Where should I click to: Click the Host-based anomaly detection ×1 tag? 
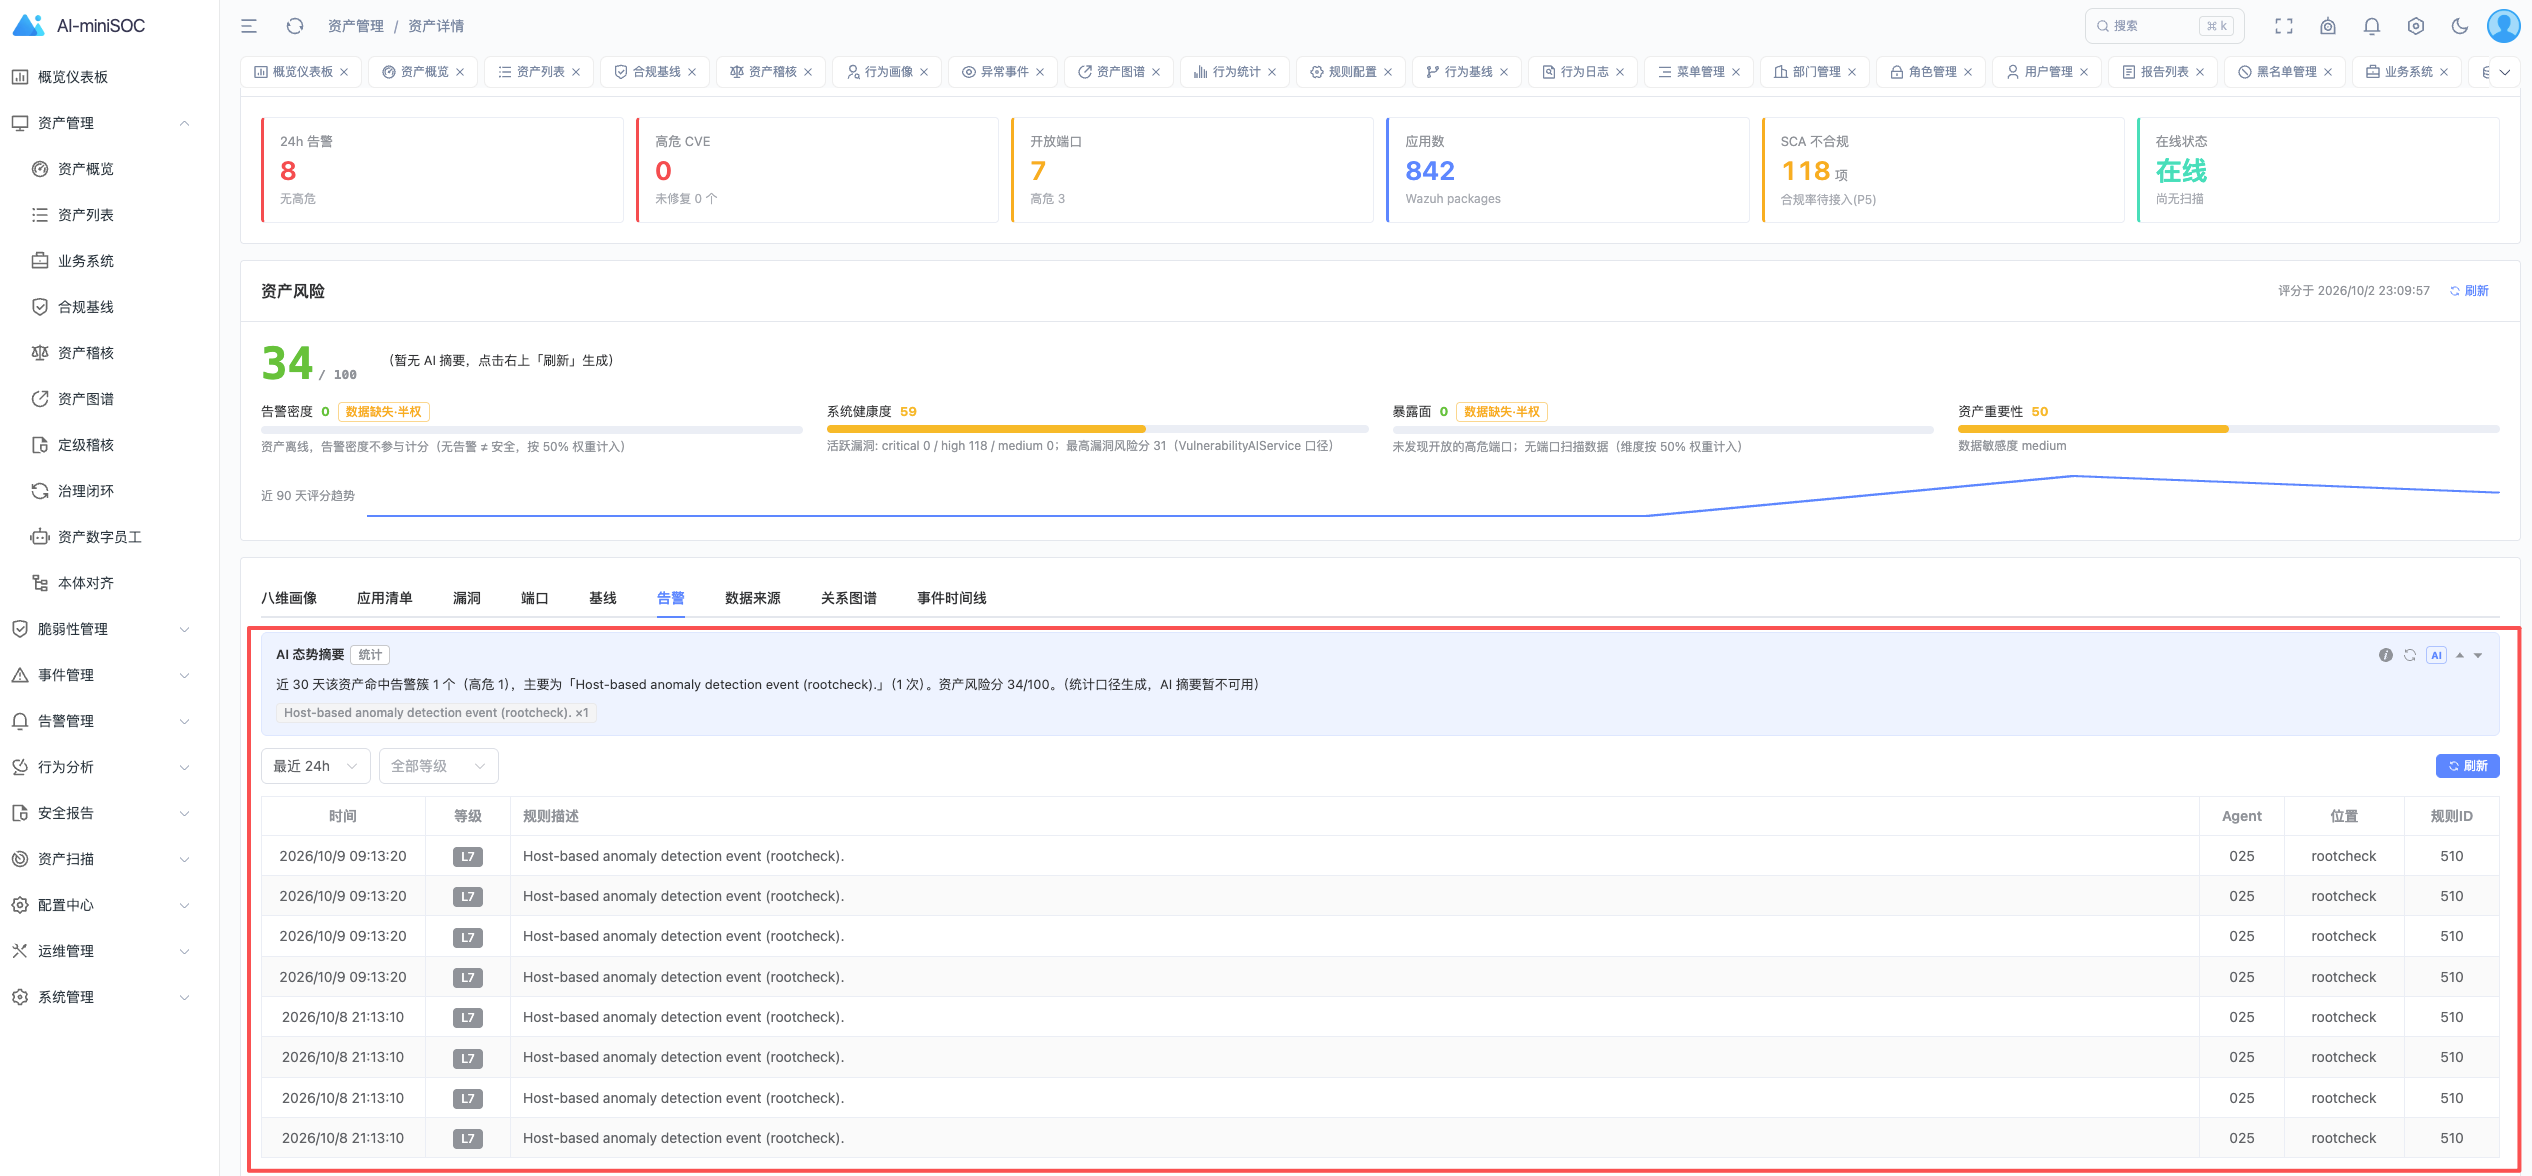(x=436, y=713)
